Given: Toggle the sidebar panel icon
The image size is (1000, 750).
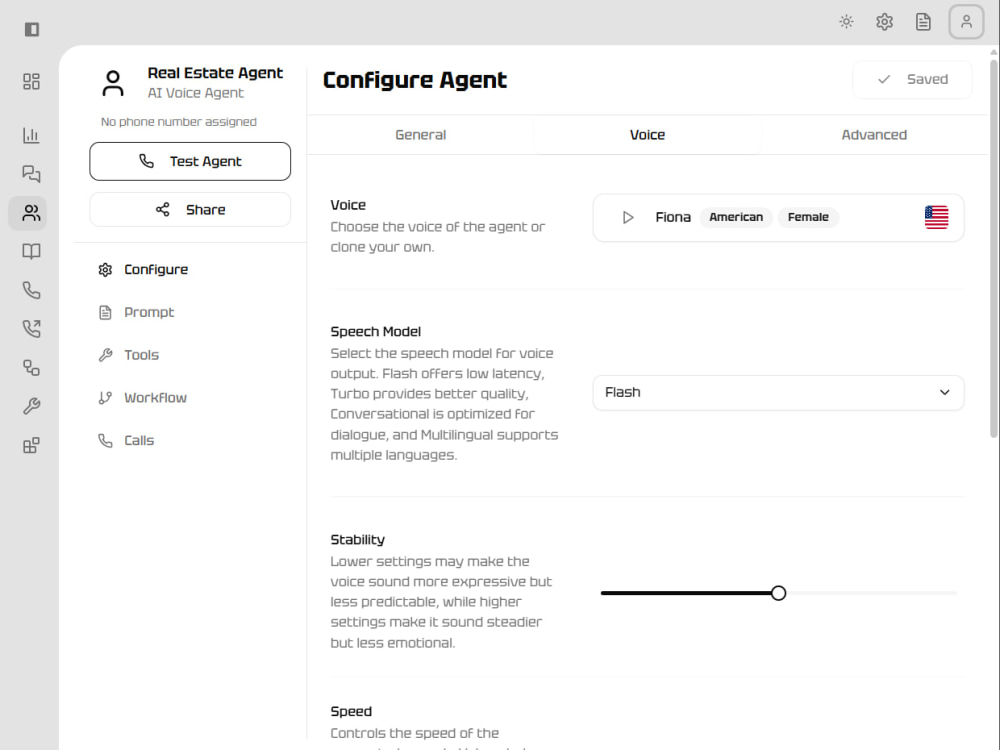Looking at the screenshot, I should pyautogui.click(x=31, y=29).
